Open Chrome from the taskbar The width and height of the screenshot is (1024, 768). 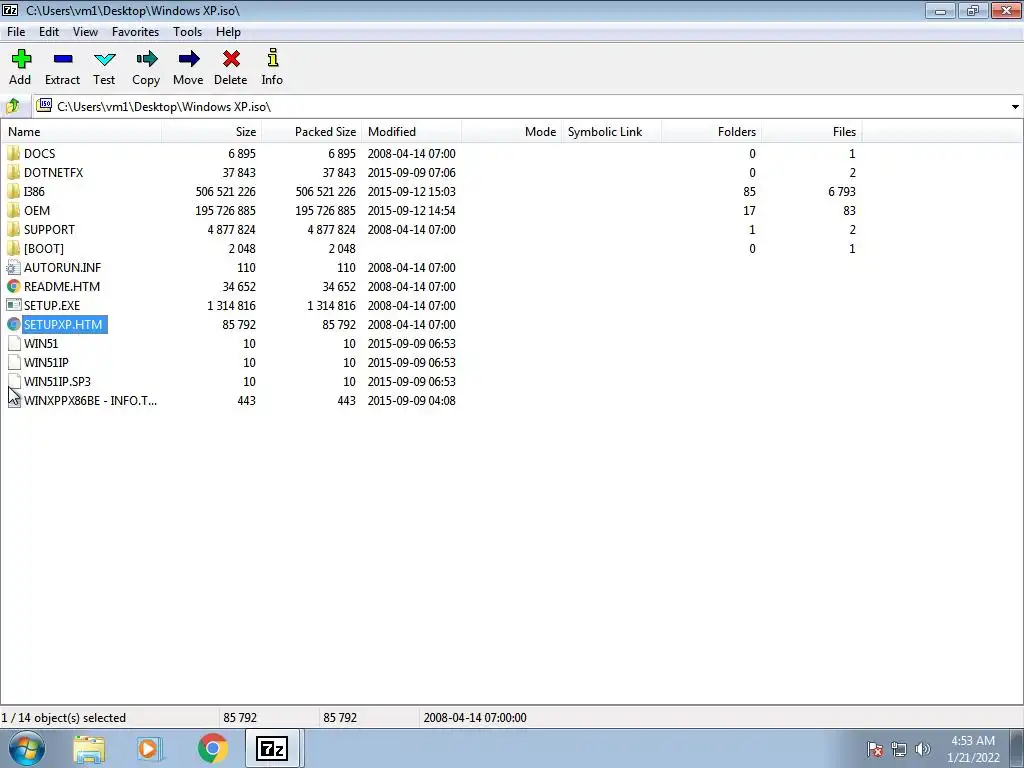[212, 748]
